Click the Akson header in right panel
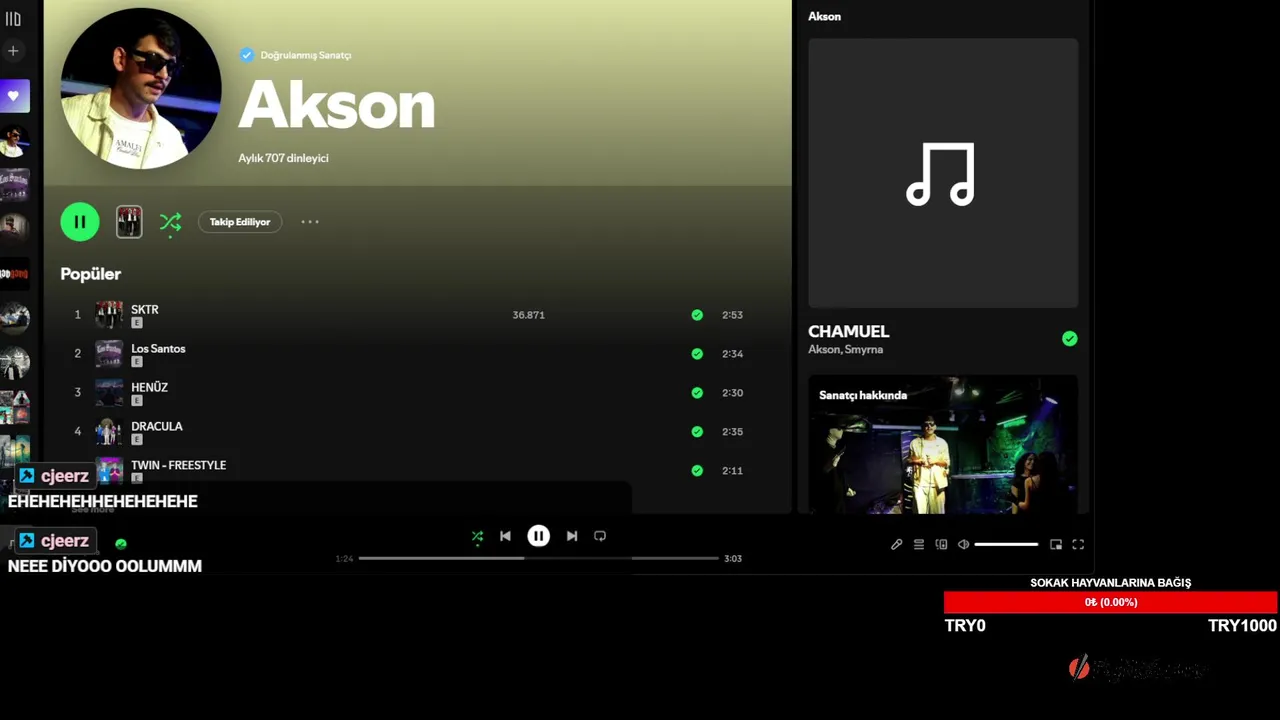The height and width of the screenshot is (720, 1280). 824,17
